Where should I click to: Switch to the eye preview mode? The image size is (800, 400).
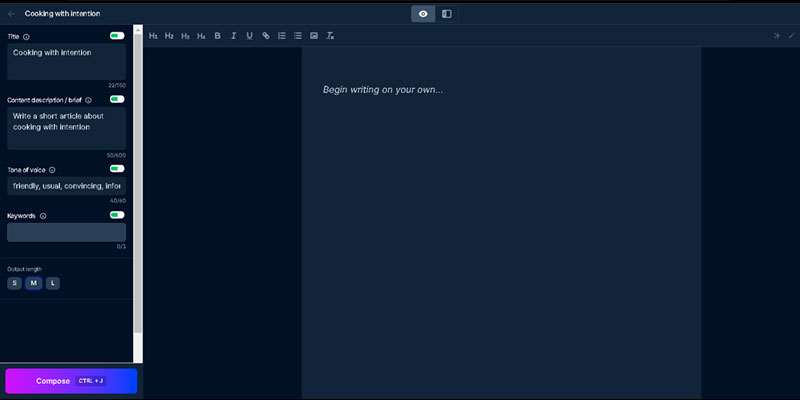tap(423, 14)
